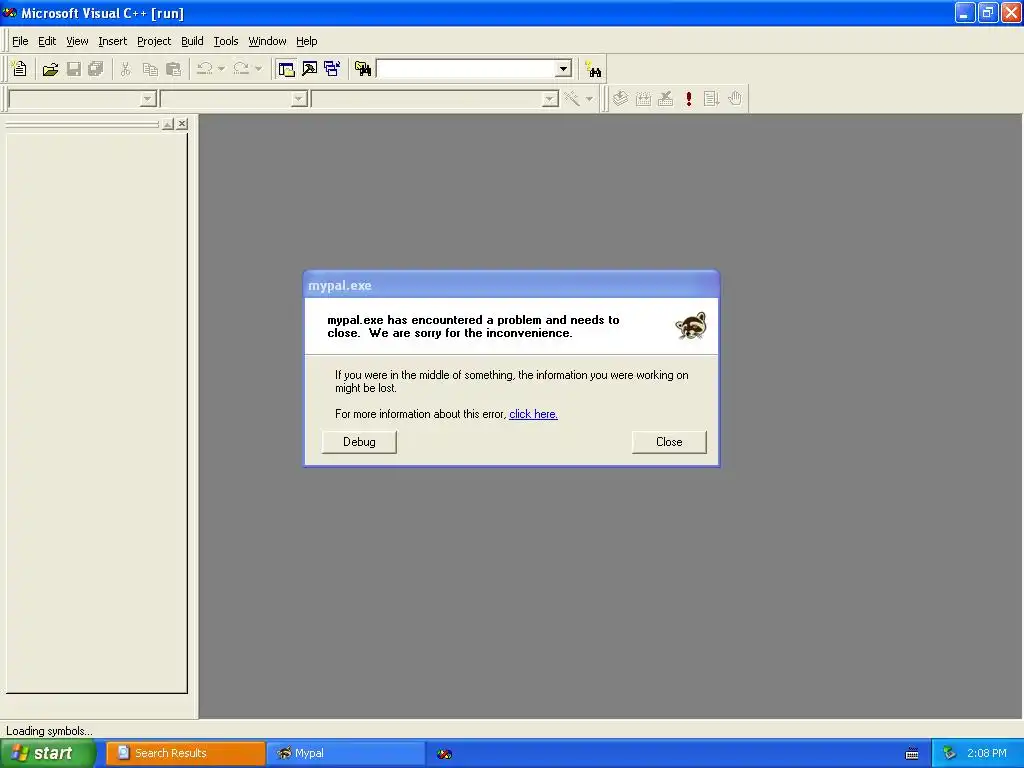Switch to Search Results taskbar item

point(185,753)
